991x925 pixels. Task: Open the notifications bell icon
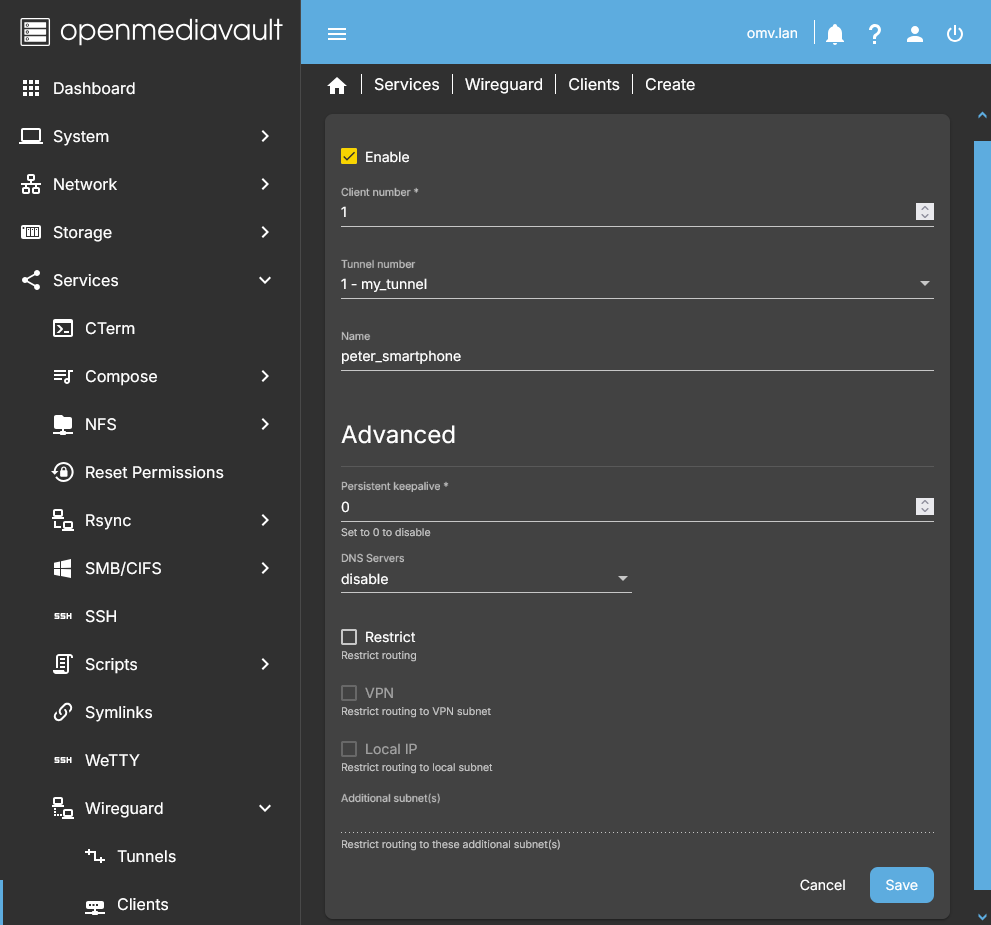click(835, 34)
